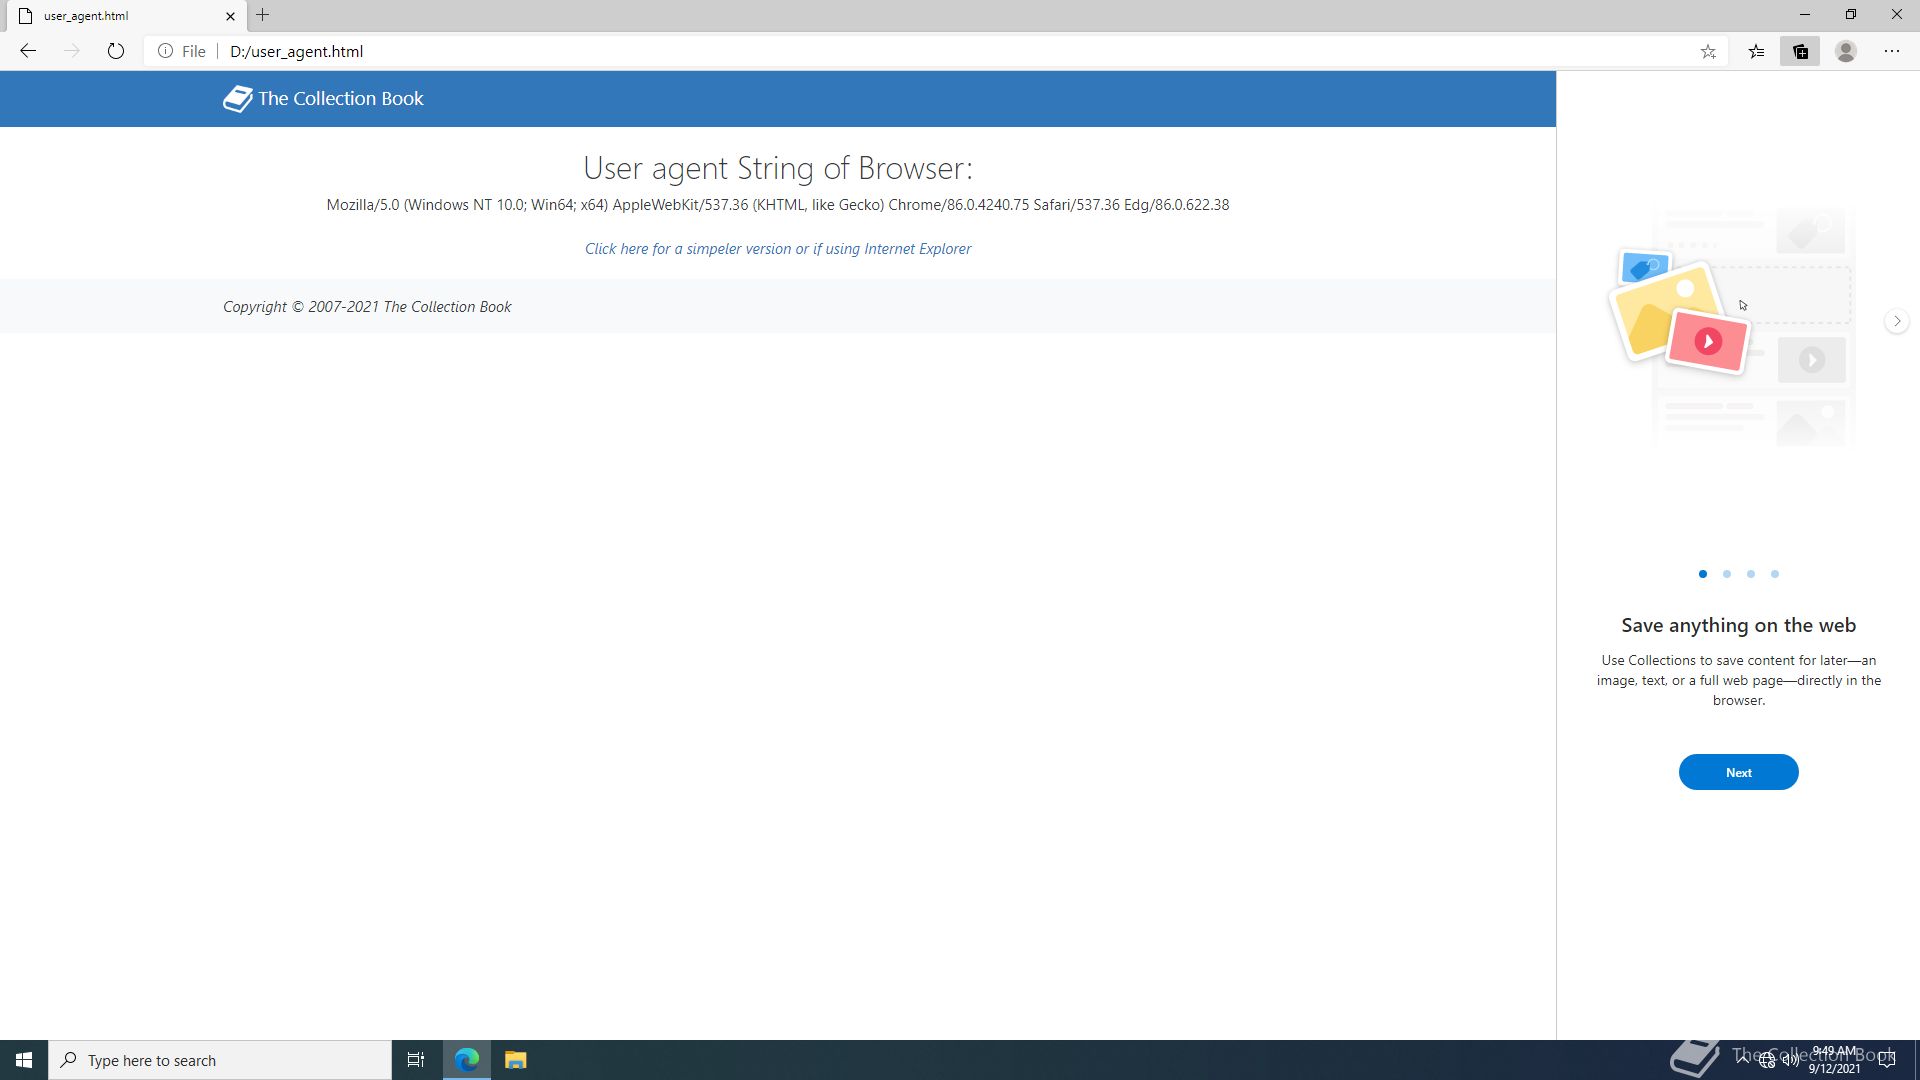
Task: Open Task View on taskbar
Action: [x=416, y=1060]
